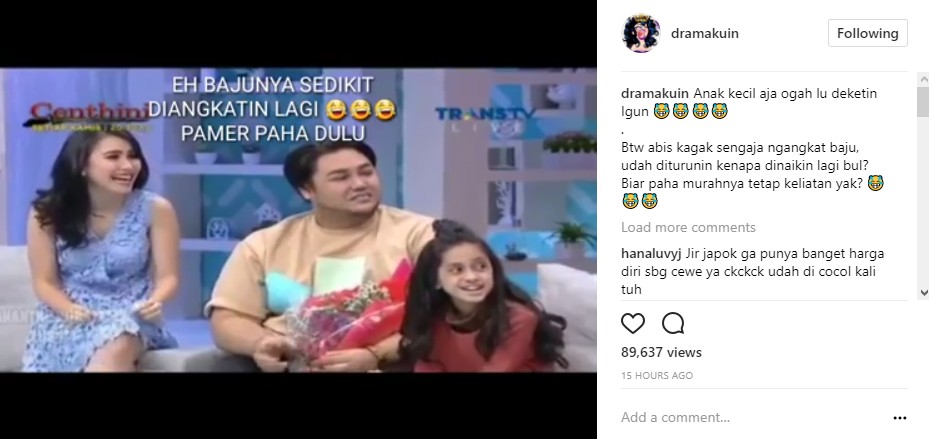Click comments scrollbar up arrow

coord(923,79)
